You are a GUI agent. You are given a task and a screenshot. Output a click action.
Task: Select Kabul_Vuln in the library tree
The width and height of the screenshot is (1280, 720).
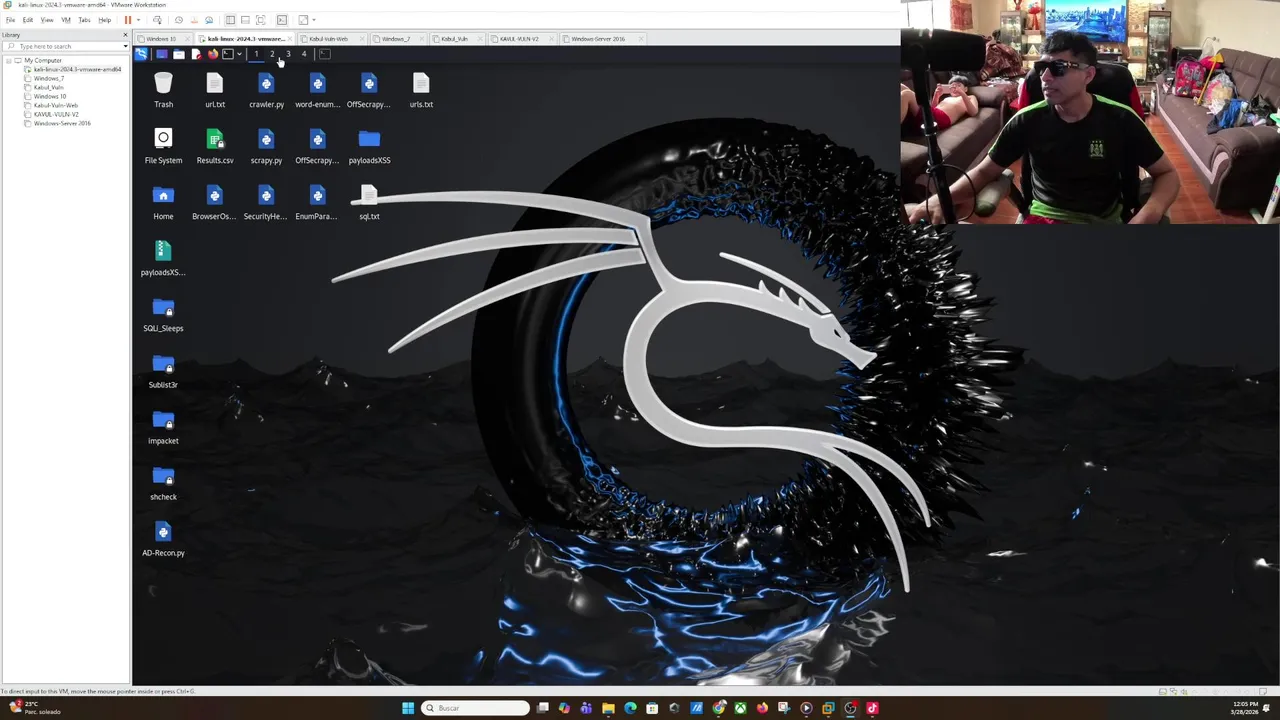click(48, 87)
